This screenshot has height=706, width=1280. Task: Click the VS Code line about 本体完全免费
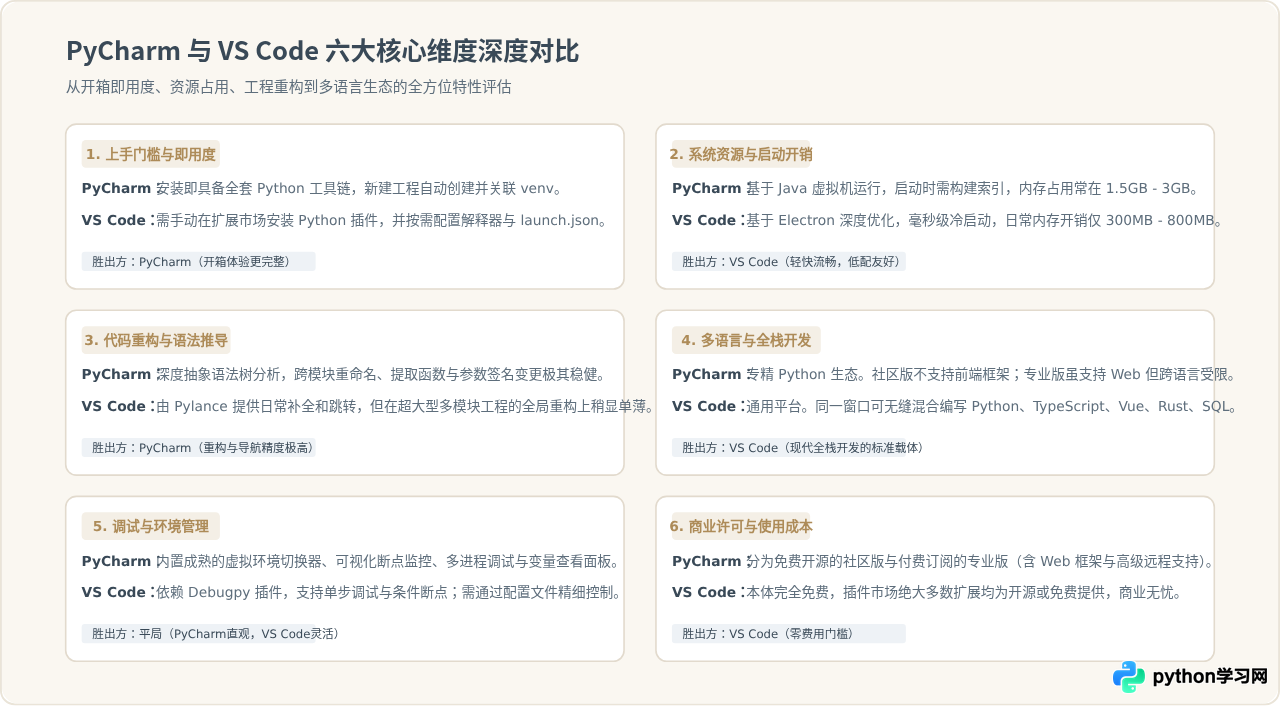coord(927,592)
